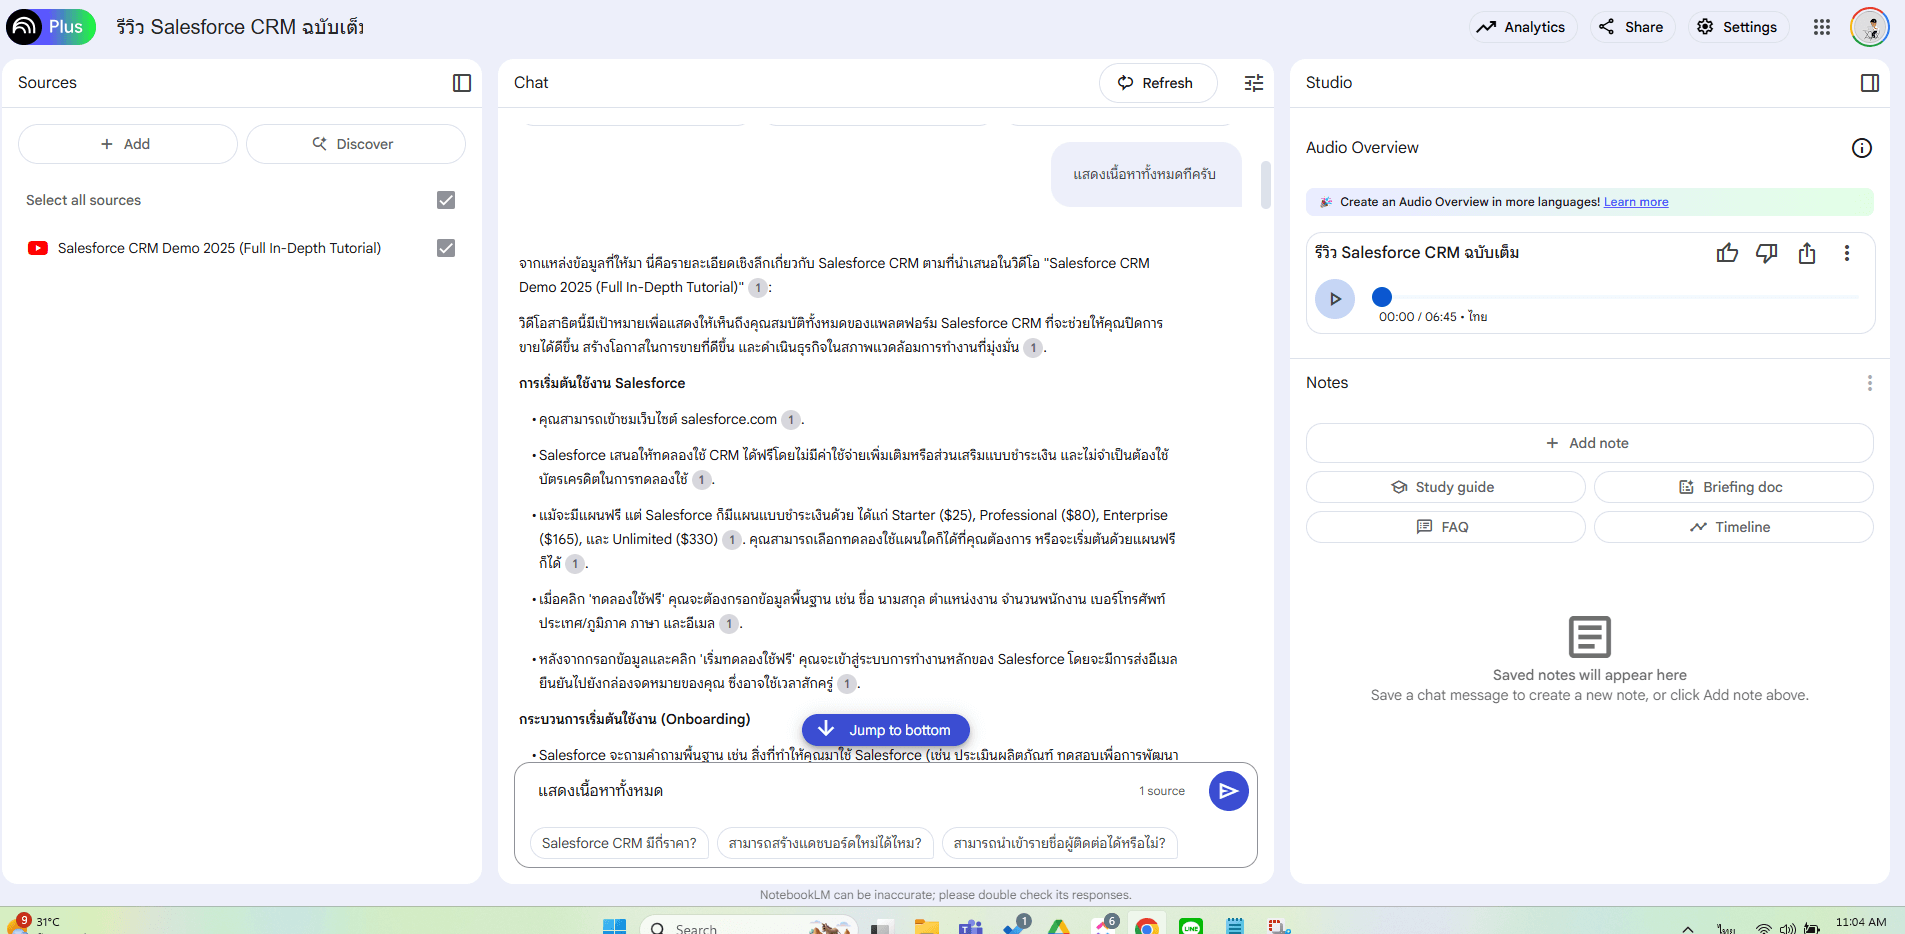This screenshot has width=1905, height=934.
Task: Click the audio overview title text
Action: click(1416, 253)
